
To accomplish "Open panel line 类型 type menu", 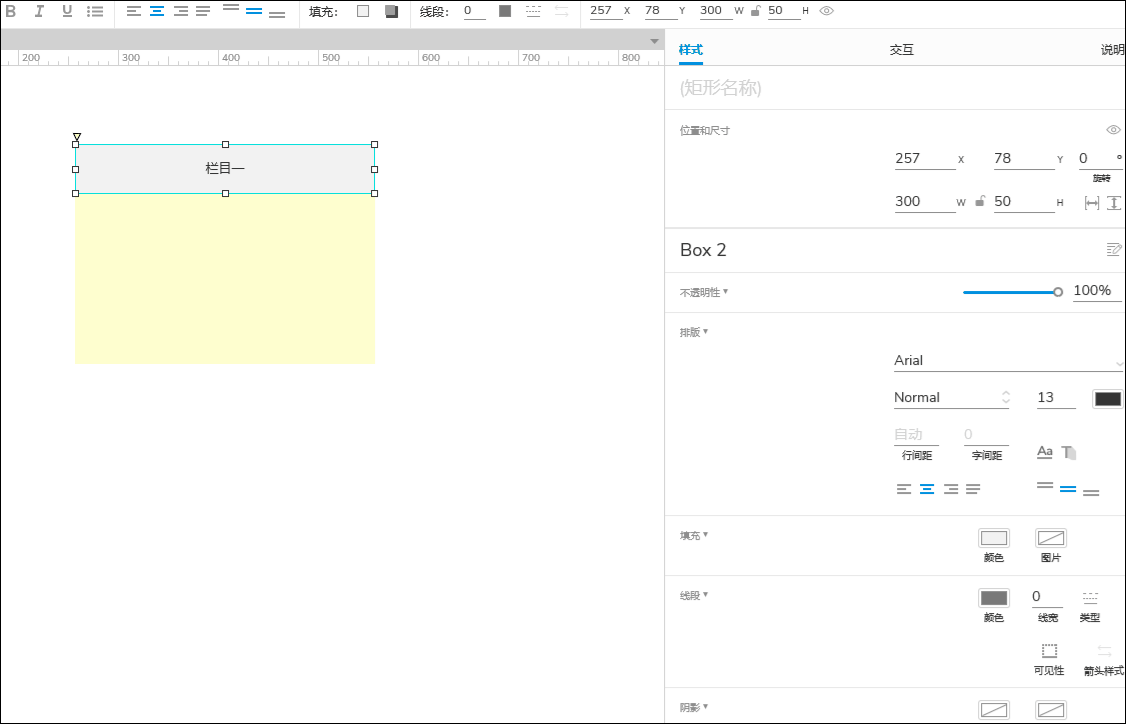I will tap(1090, 598).
